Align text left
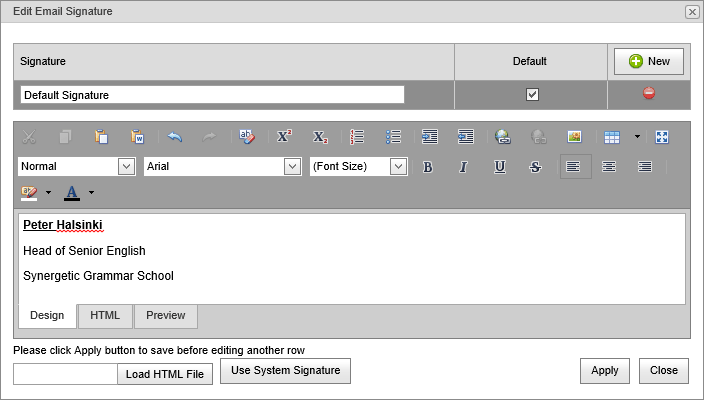This screenshot has width=704, height=400. (576, 167)
